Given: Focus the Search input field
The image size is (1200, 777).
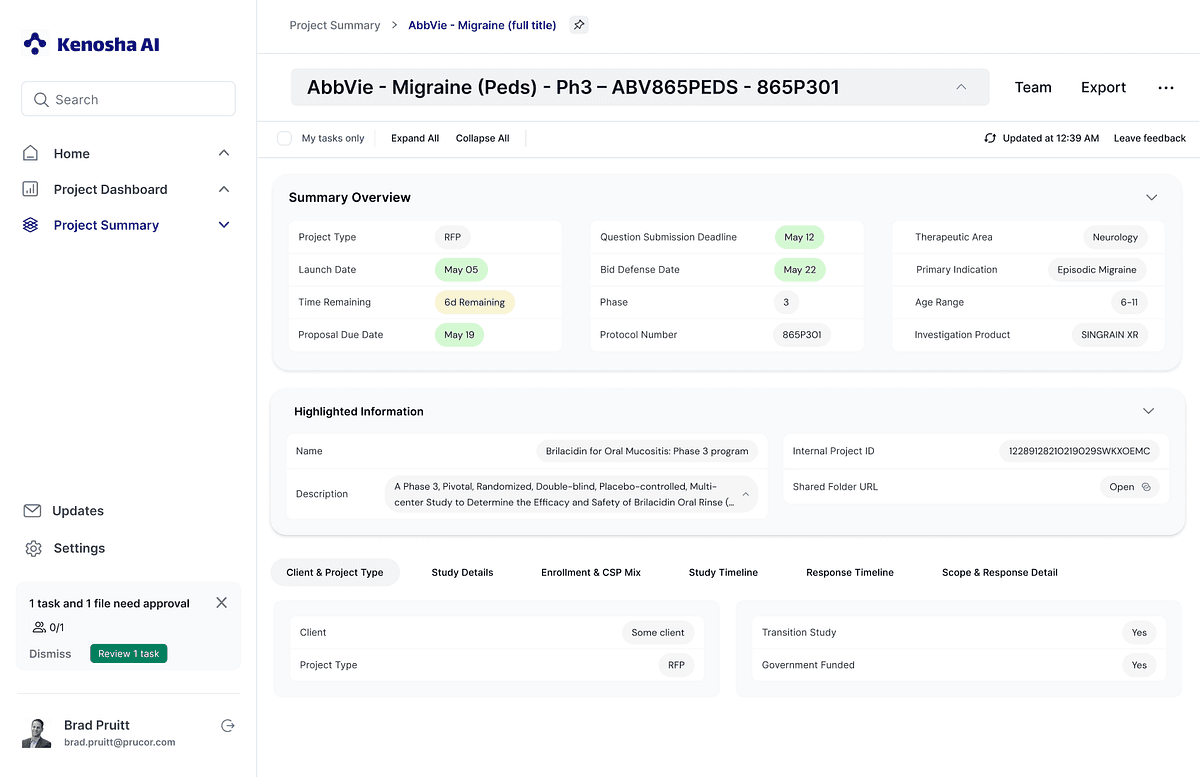Looking at the screenshot, I should coord(128,99).
